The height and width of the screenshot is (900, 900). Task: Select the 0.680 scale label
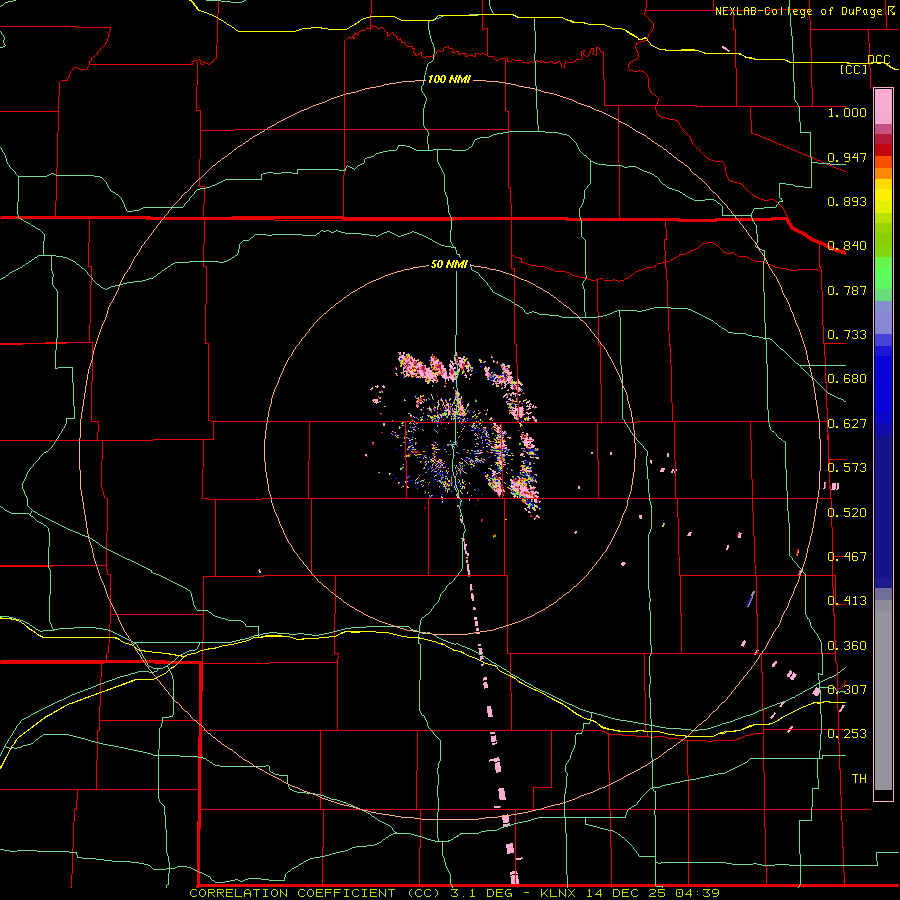[847, 379]
